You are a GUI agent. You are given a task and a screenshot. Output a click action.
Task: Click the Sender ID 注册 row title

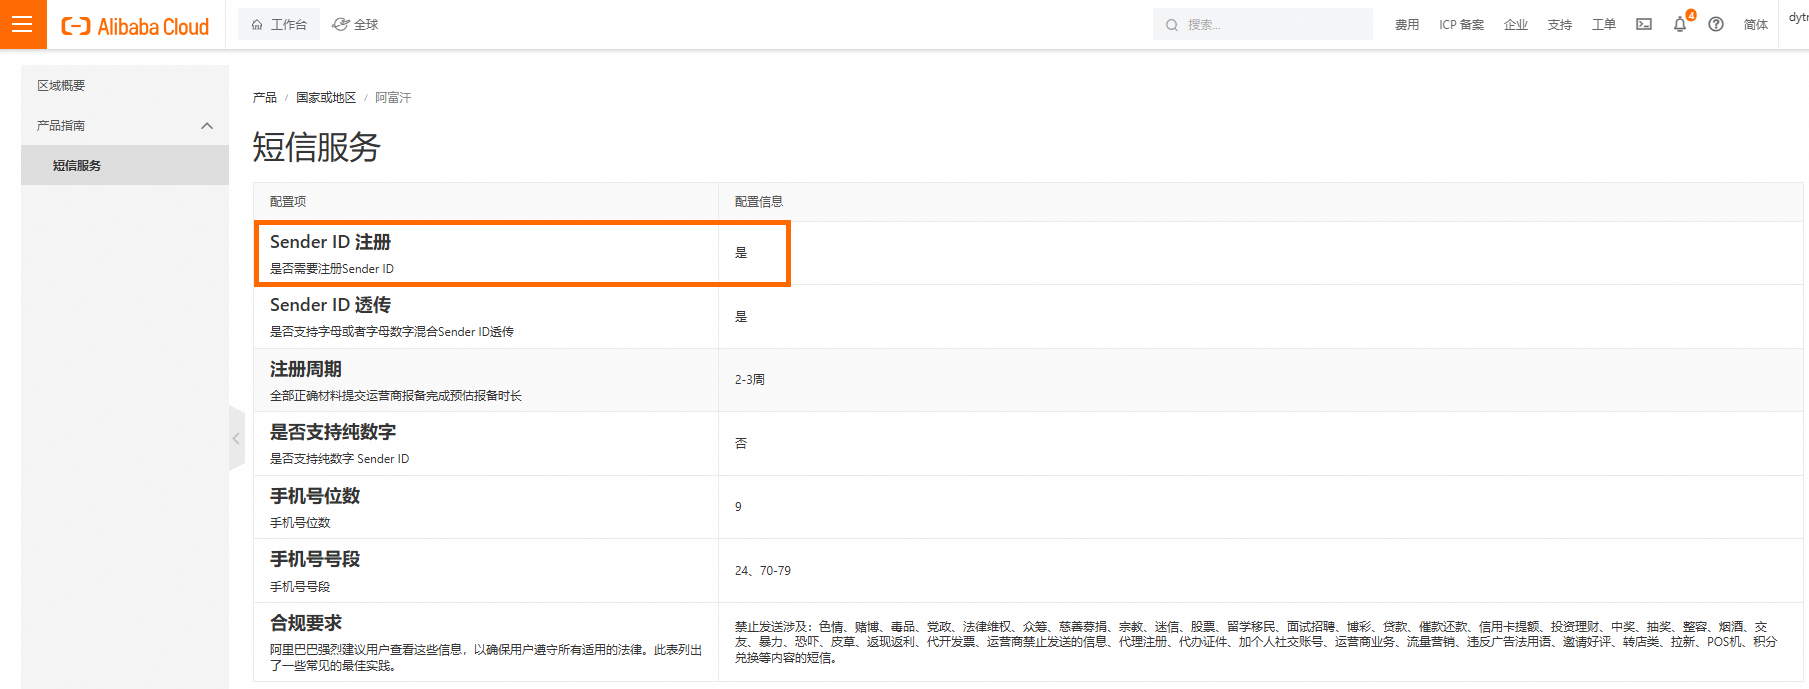point(330,242)
